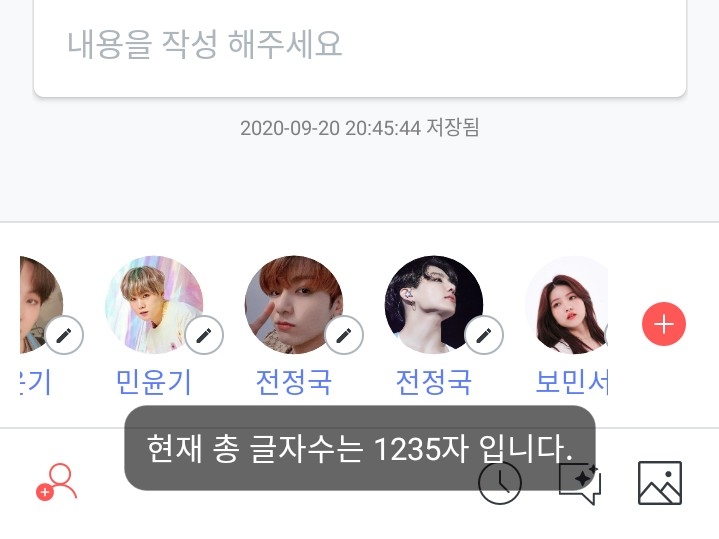
Task: Click pencil icon on orange-haired 전정국 avatar
Action: pyautogui.click(x=344, y=335)
